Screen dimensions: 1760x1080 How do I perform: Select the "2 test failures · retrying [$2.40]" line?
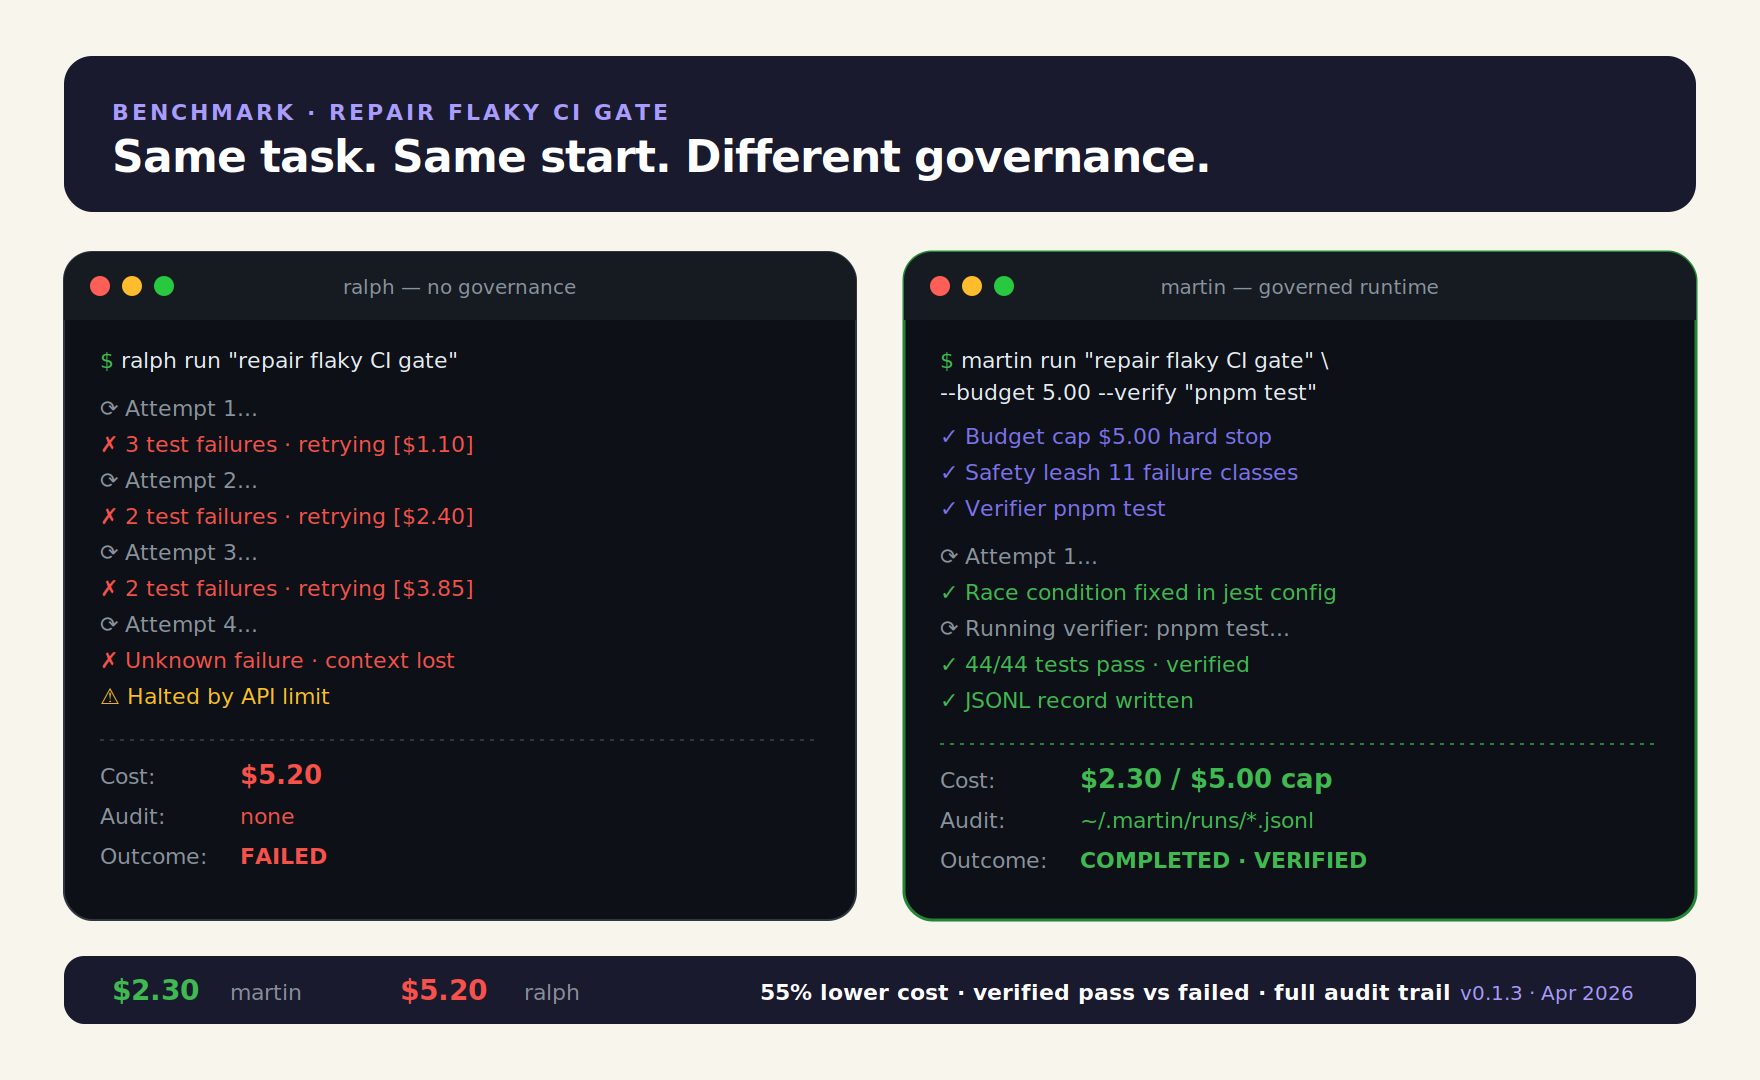point(287,516)
